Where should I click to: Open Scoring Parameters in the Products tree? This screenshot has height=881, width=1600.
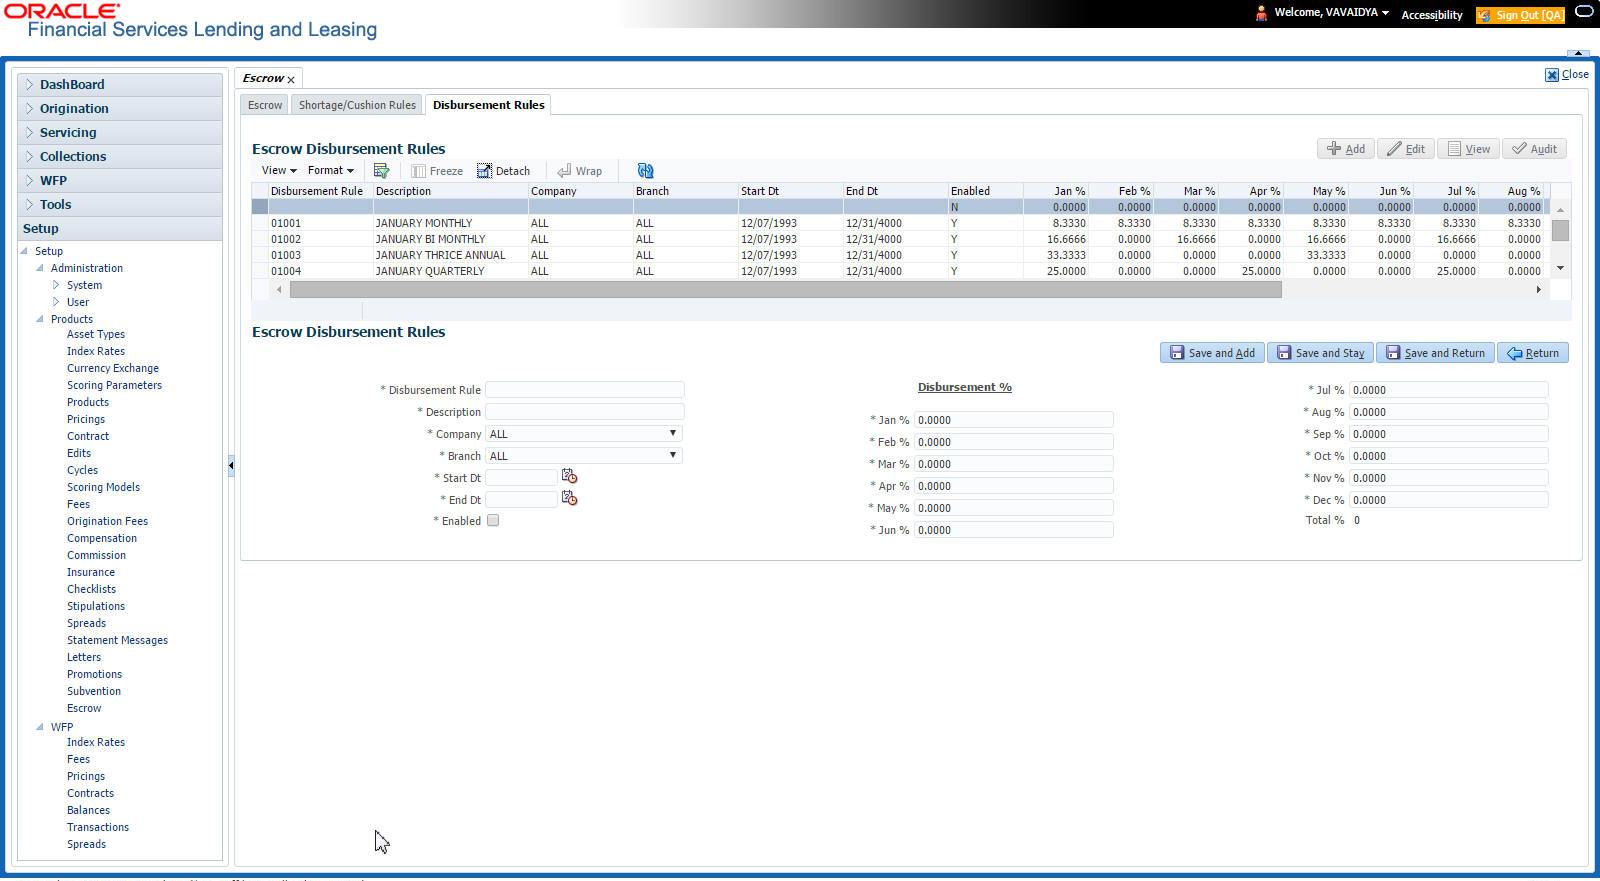coord(114,386)
